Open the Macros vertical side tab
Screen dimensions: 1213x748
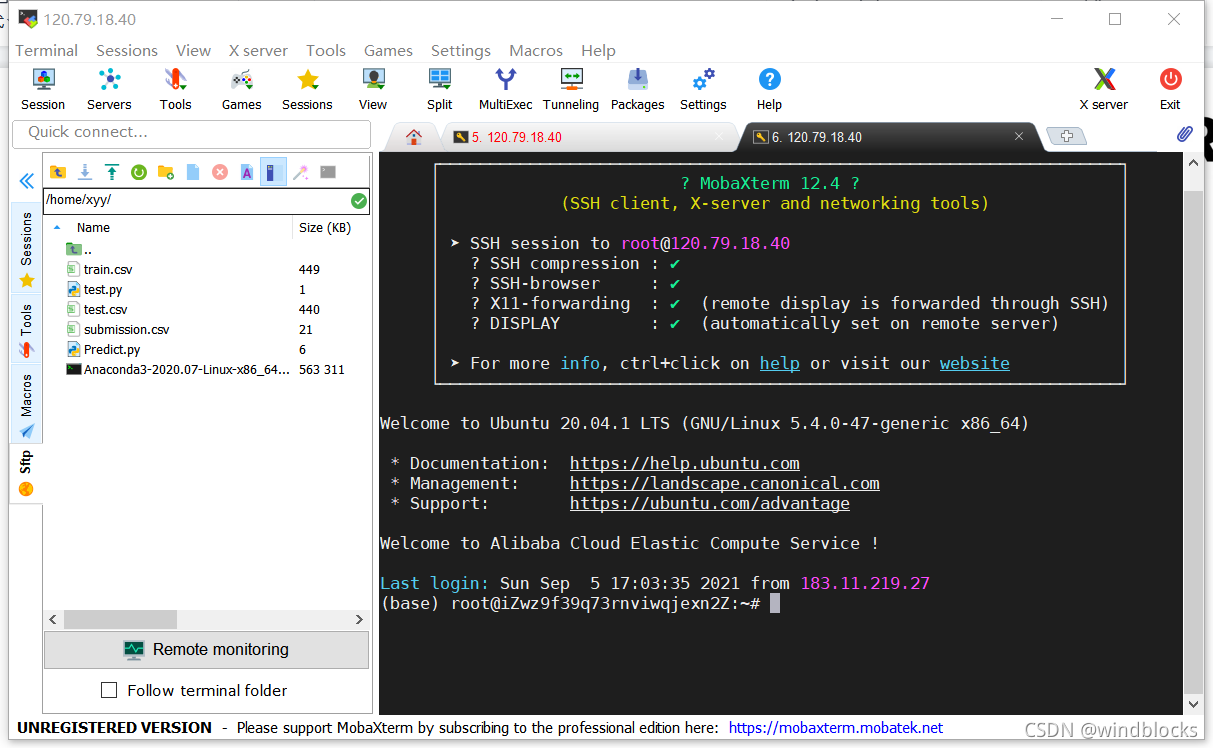coord(27,404)
